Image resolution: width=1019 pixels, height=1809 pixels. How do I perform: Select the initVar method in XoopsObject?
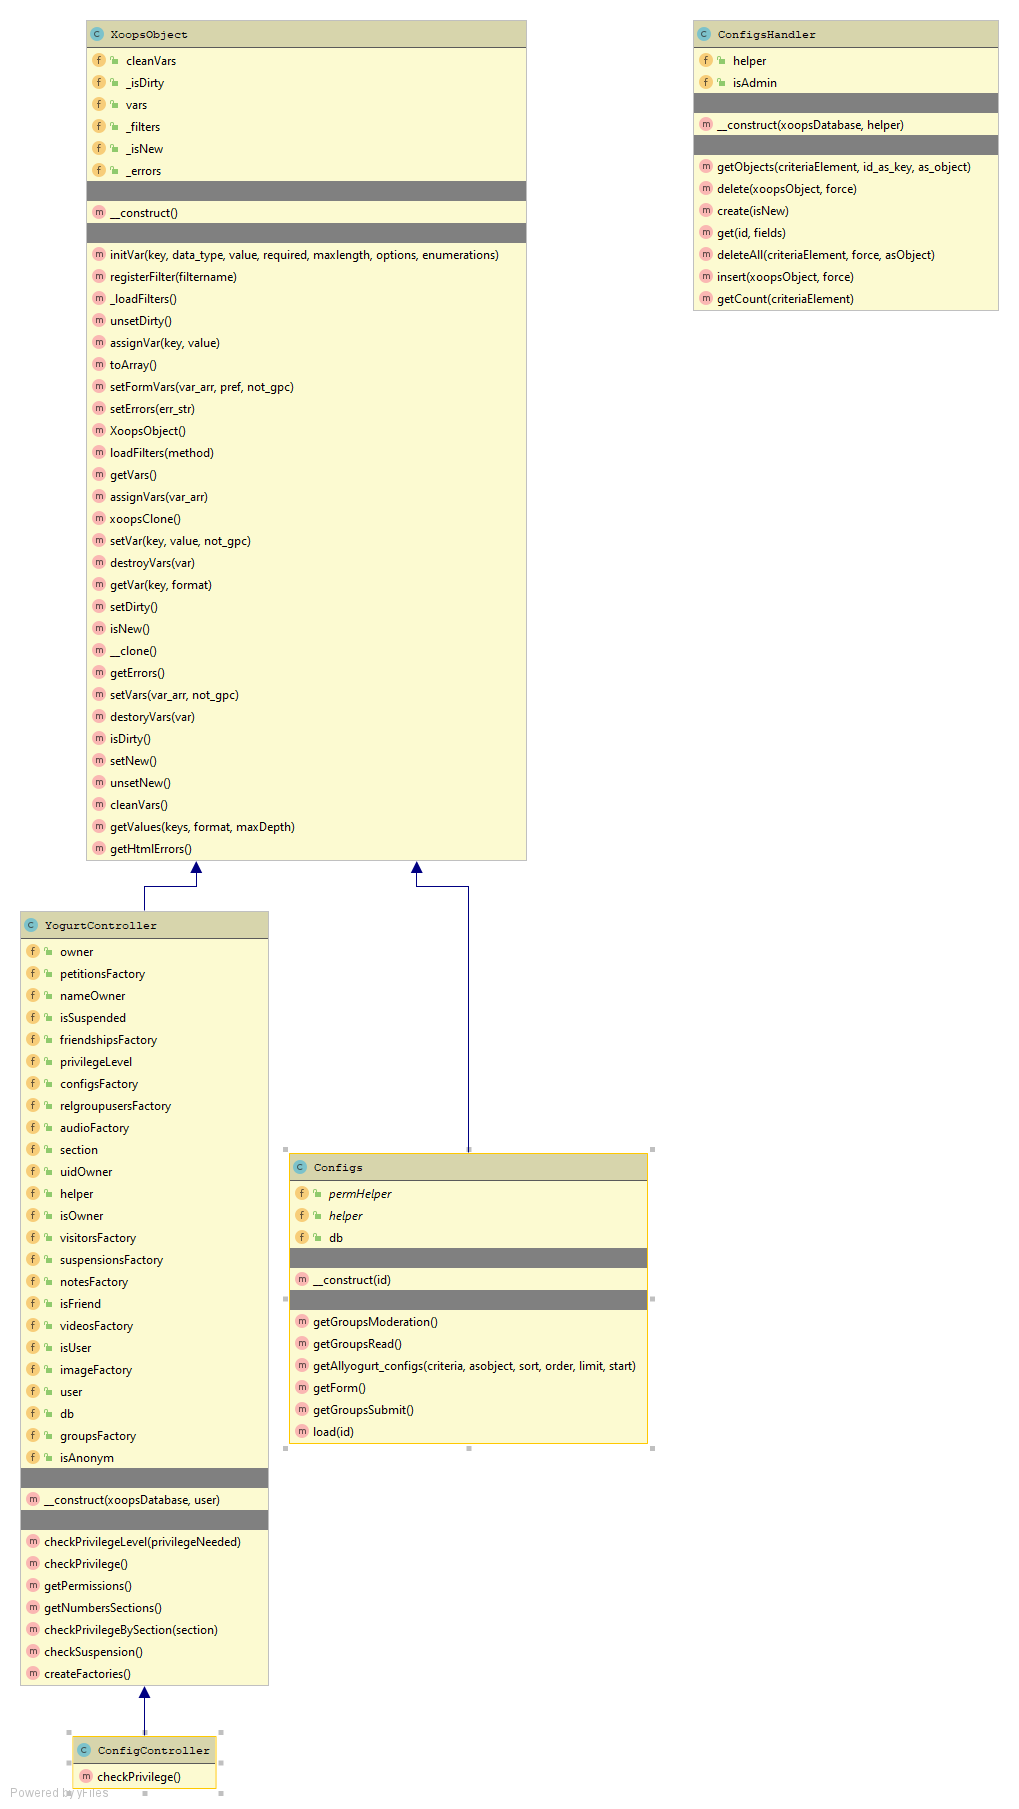304,255
